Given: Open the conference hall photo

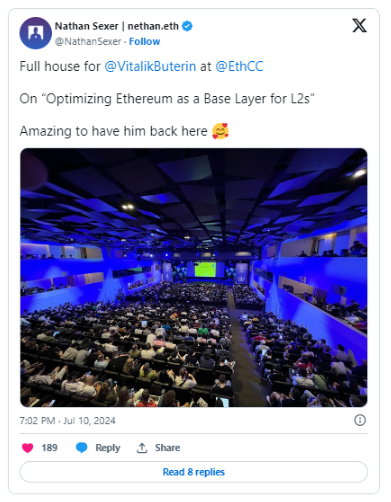Looking at the screenshot, I should point(194,277).
